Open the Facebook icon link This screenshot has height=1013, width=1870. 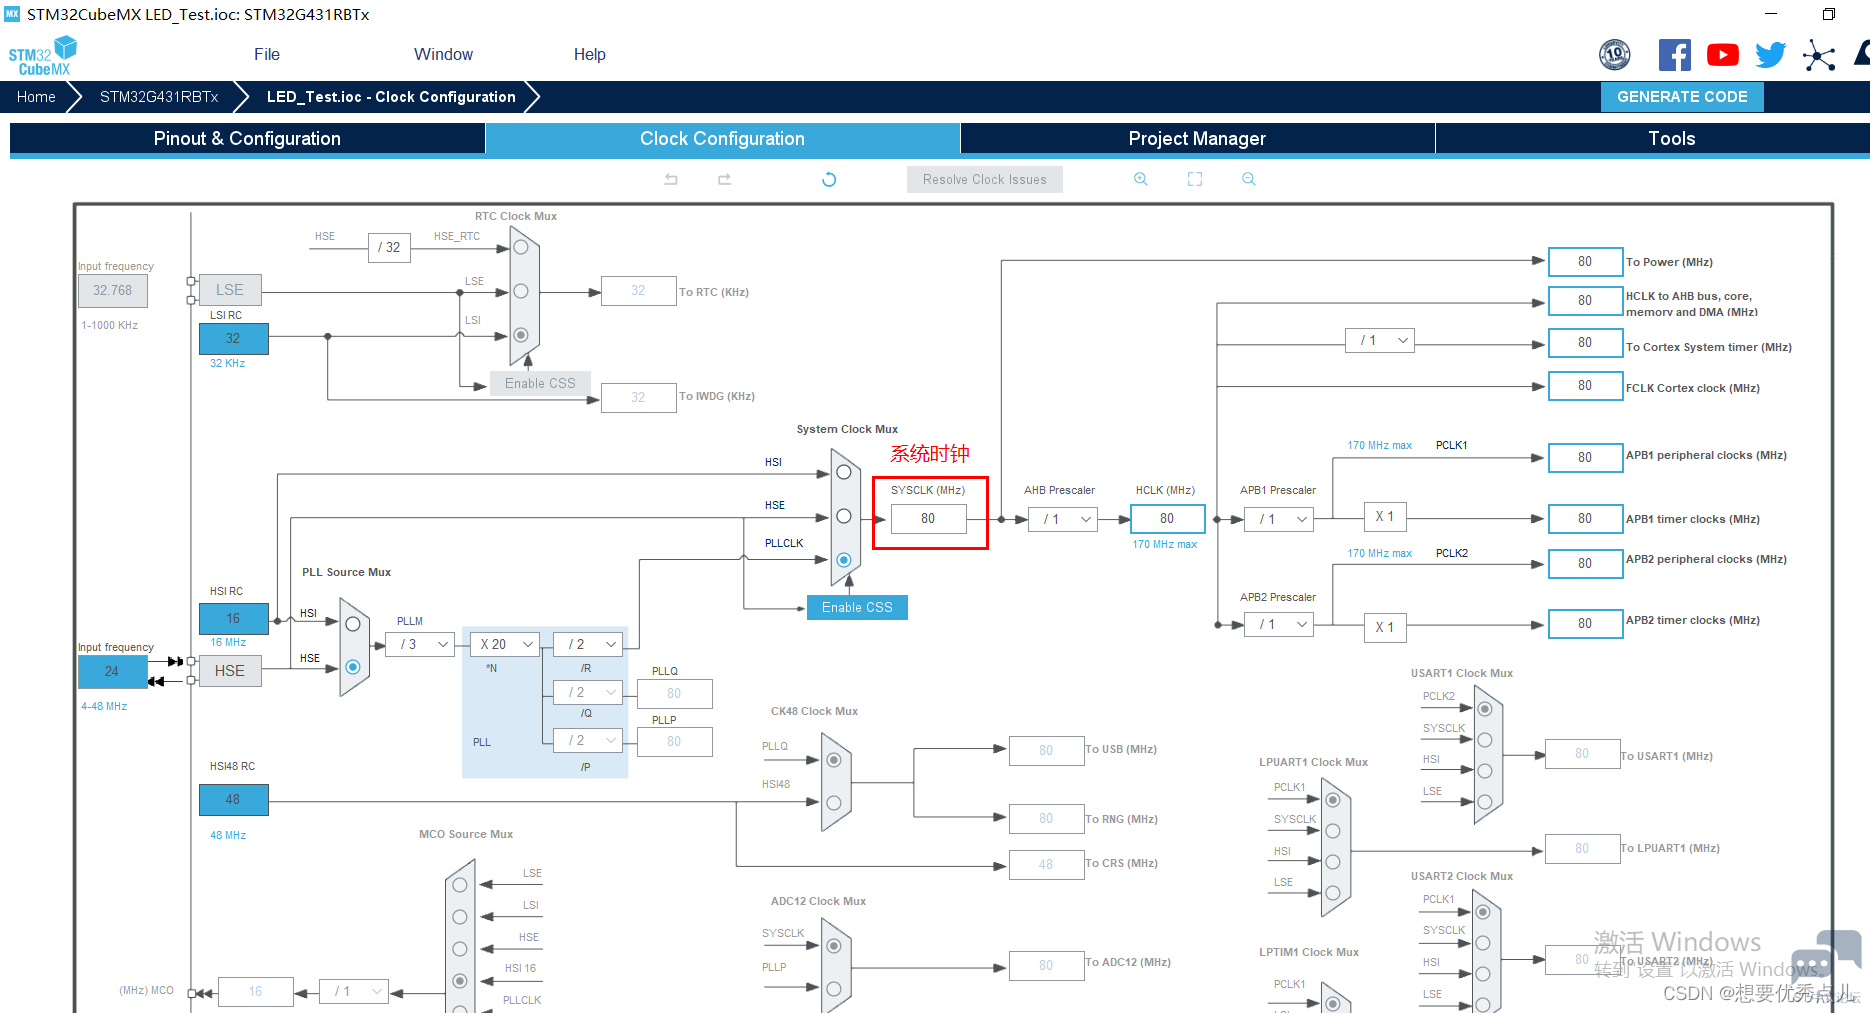pos(1675,55)
